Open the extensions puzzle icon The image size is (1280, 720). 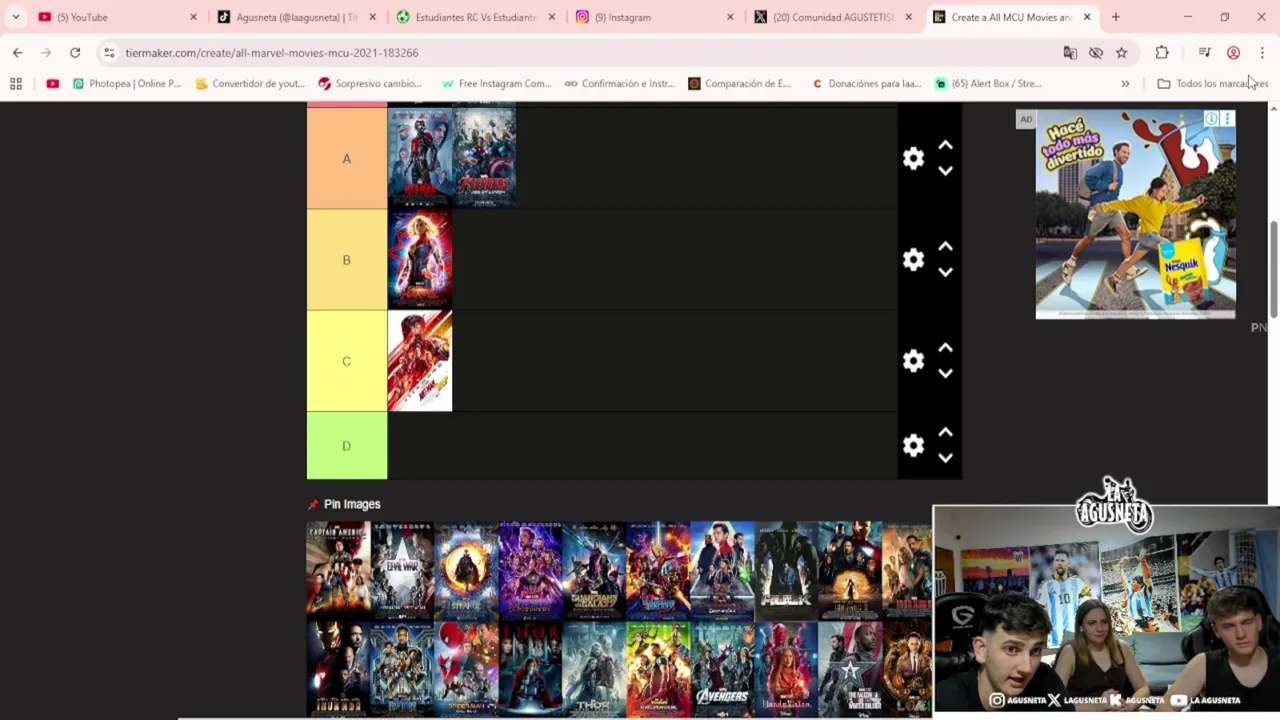[1162, 53]
